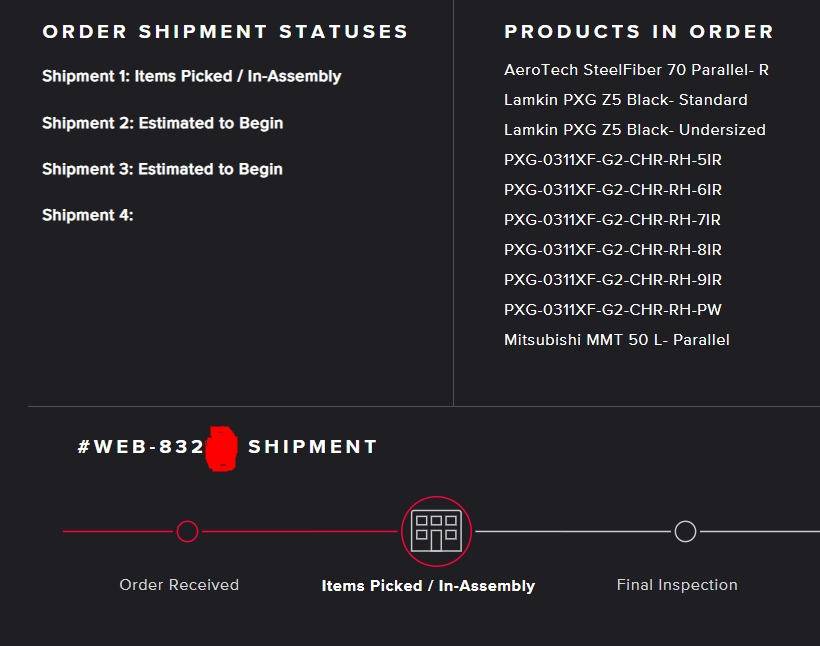Select PXG-0311XF-G2-CHR-RH-6IR product

pos(612,190)
